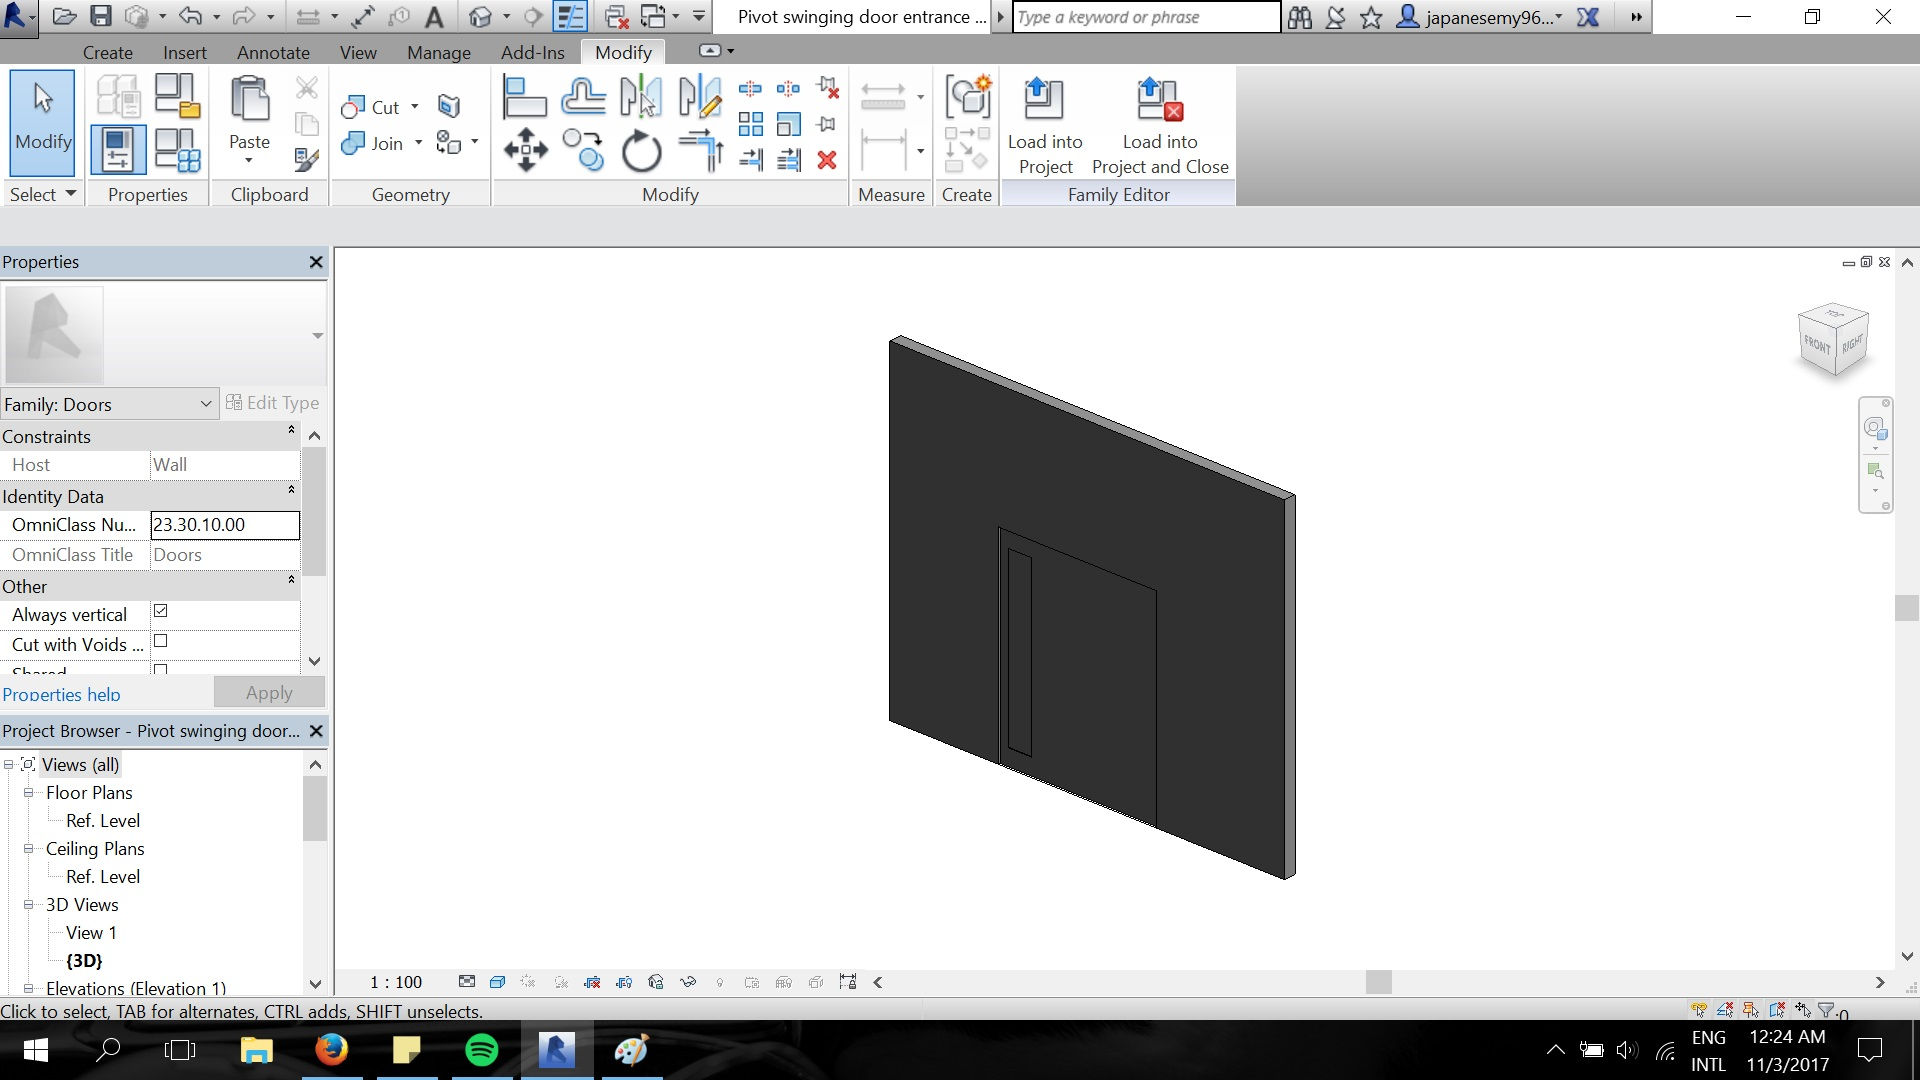The width and height of the screenshot is (1920, 1080).
Task: Select View 1 in Project Browser
Action: tap(91, 932)
